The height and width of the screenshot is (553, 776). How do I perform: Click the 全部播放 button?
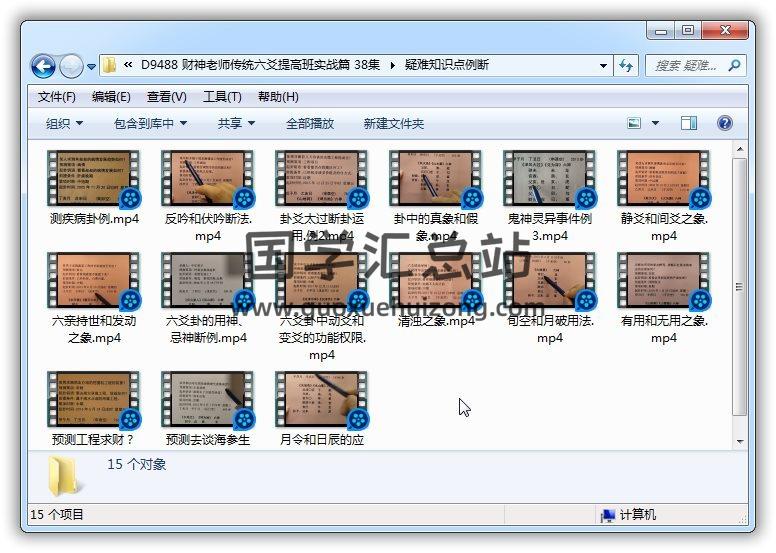(310, 123)
